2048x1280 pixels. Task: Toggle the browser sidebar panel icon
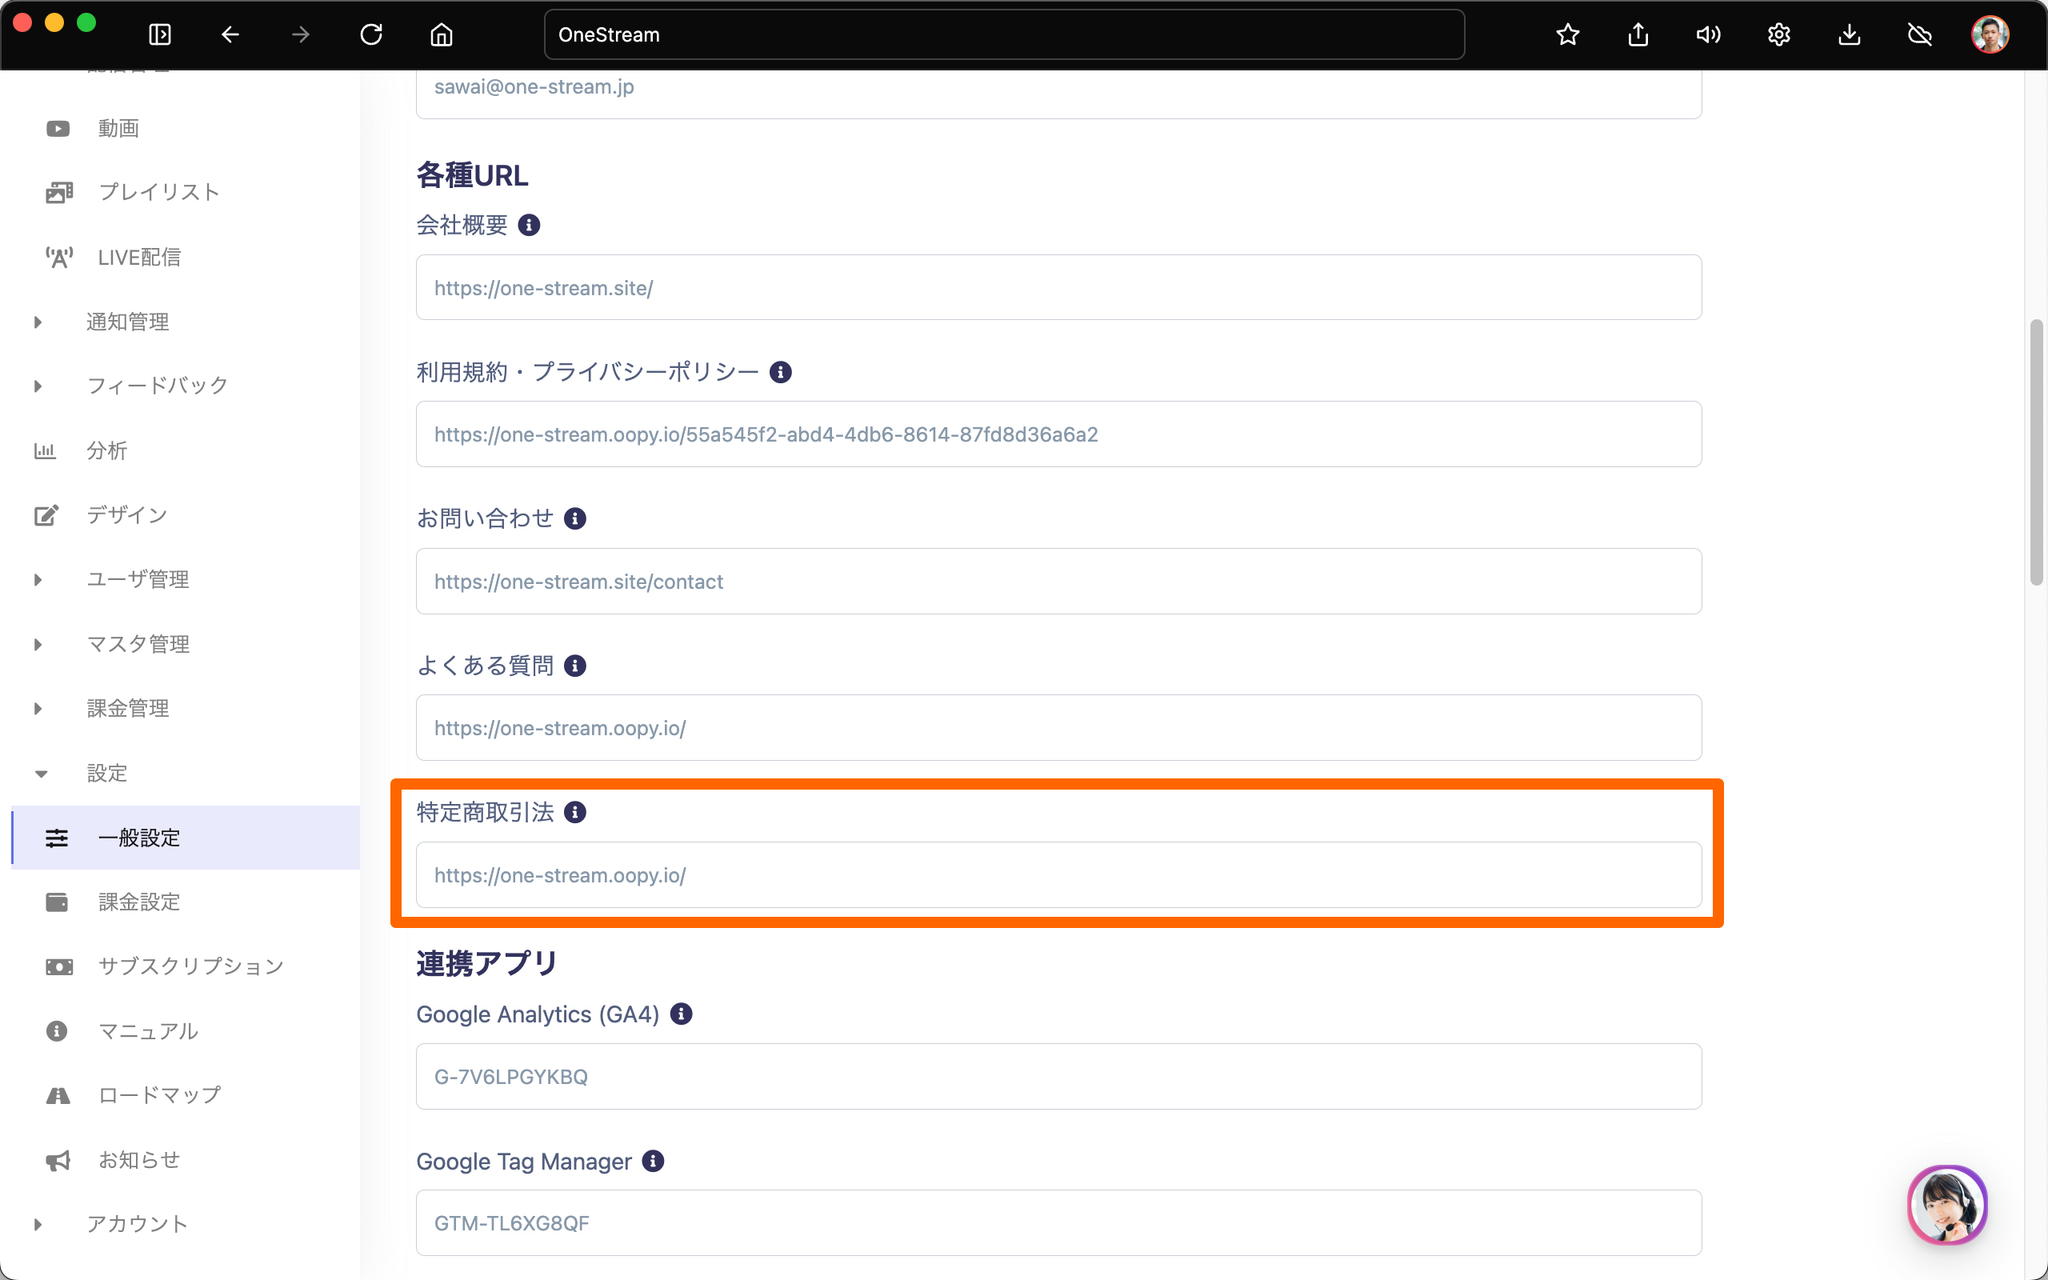coord(160,35)
